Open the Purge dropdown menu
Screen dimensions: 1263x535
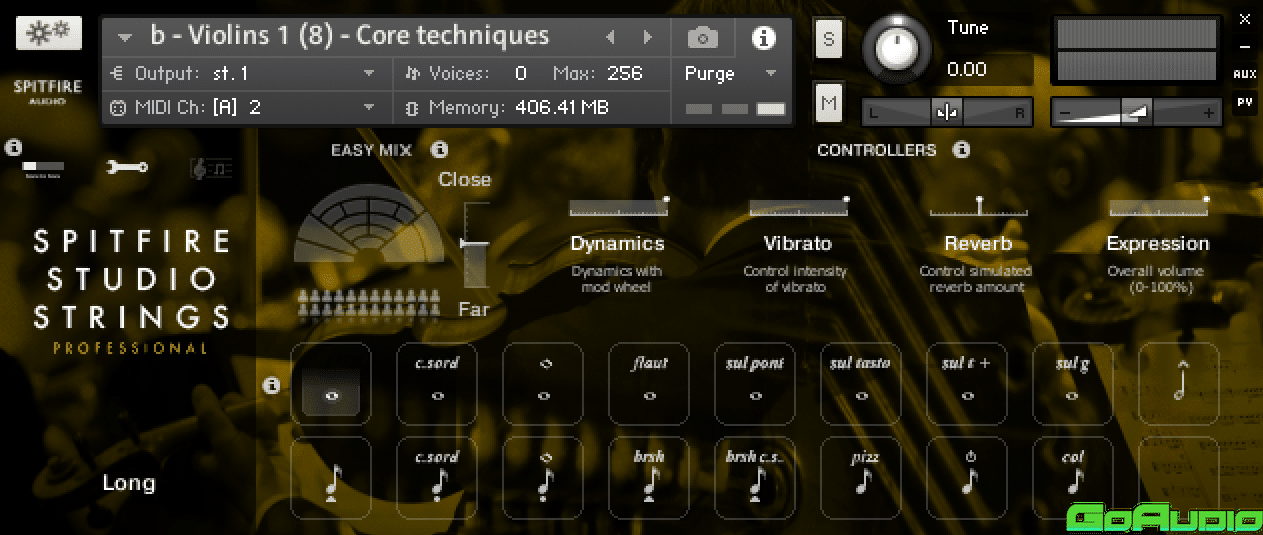point(731,73)
